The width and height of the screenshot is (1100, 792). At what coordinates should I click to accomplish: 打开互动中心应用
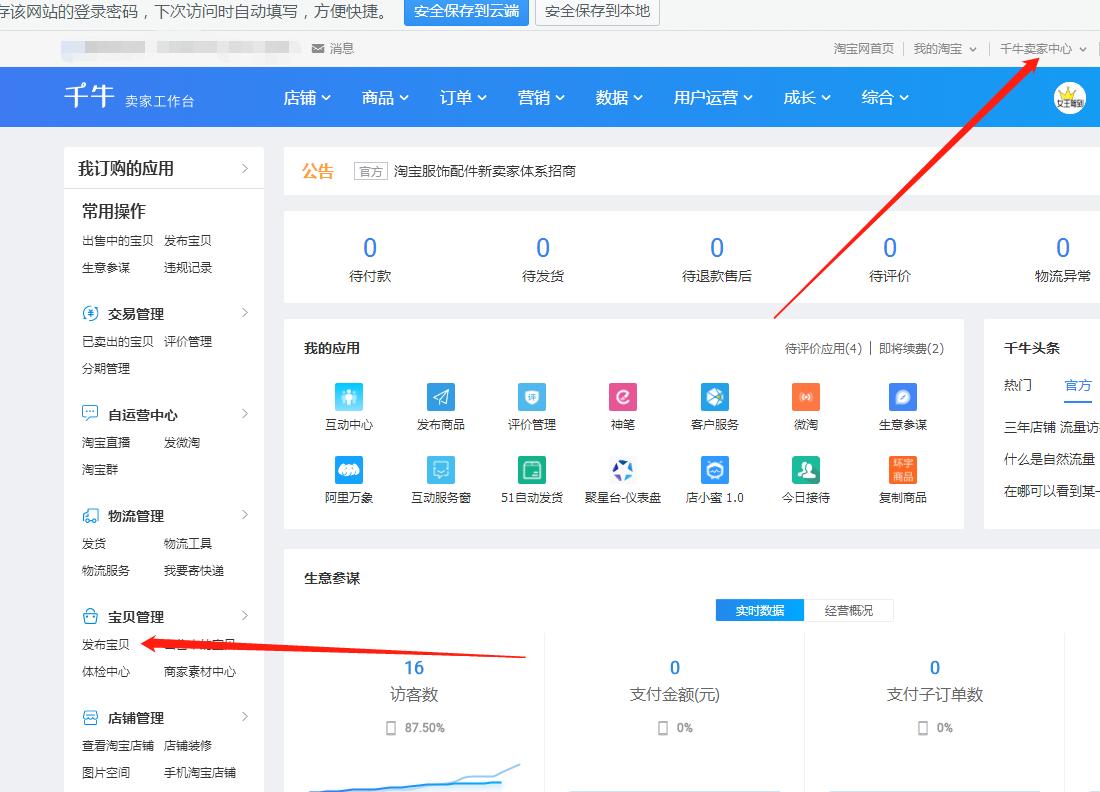coord(348,397)
